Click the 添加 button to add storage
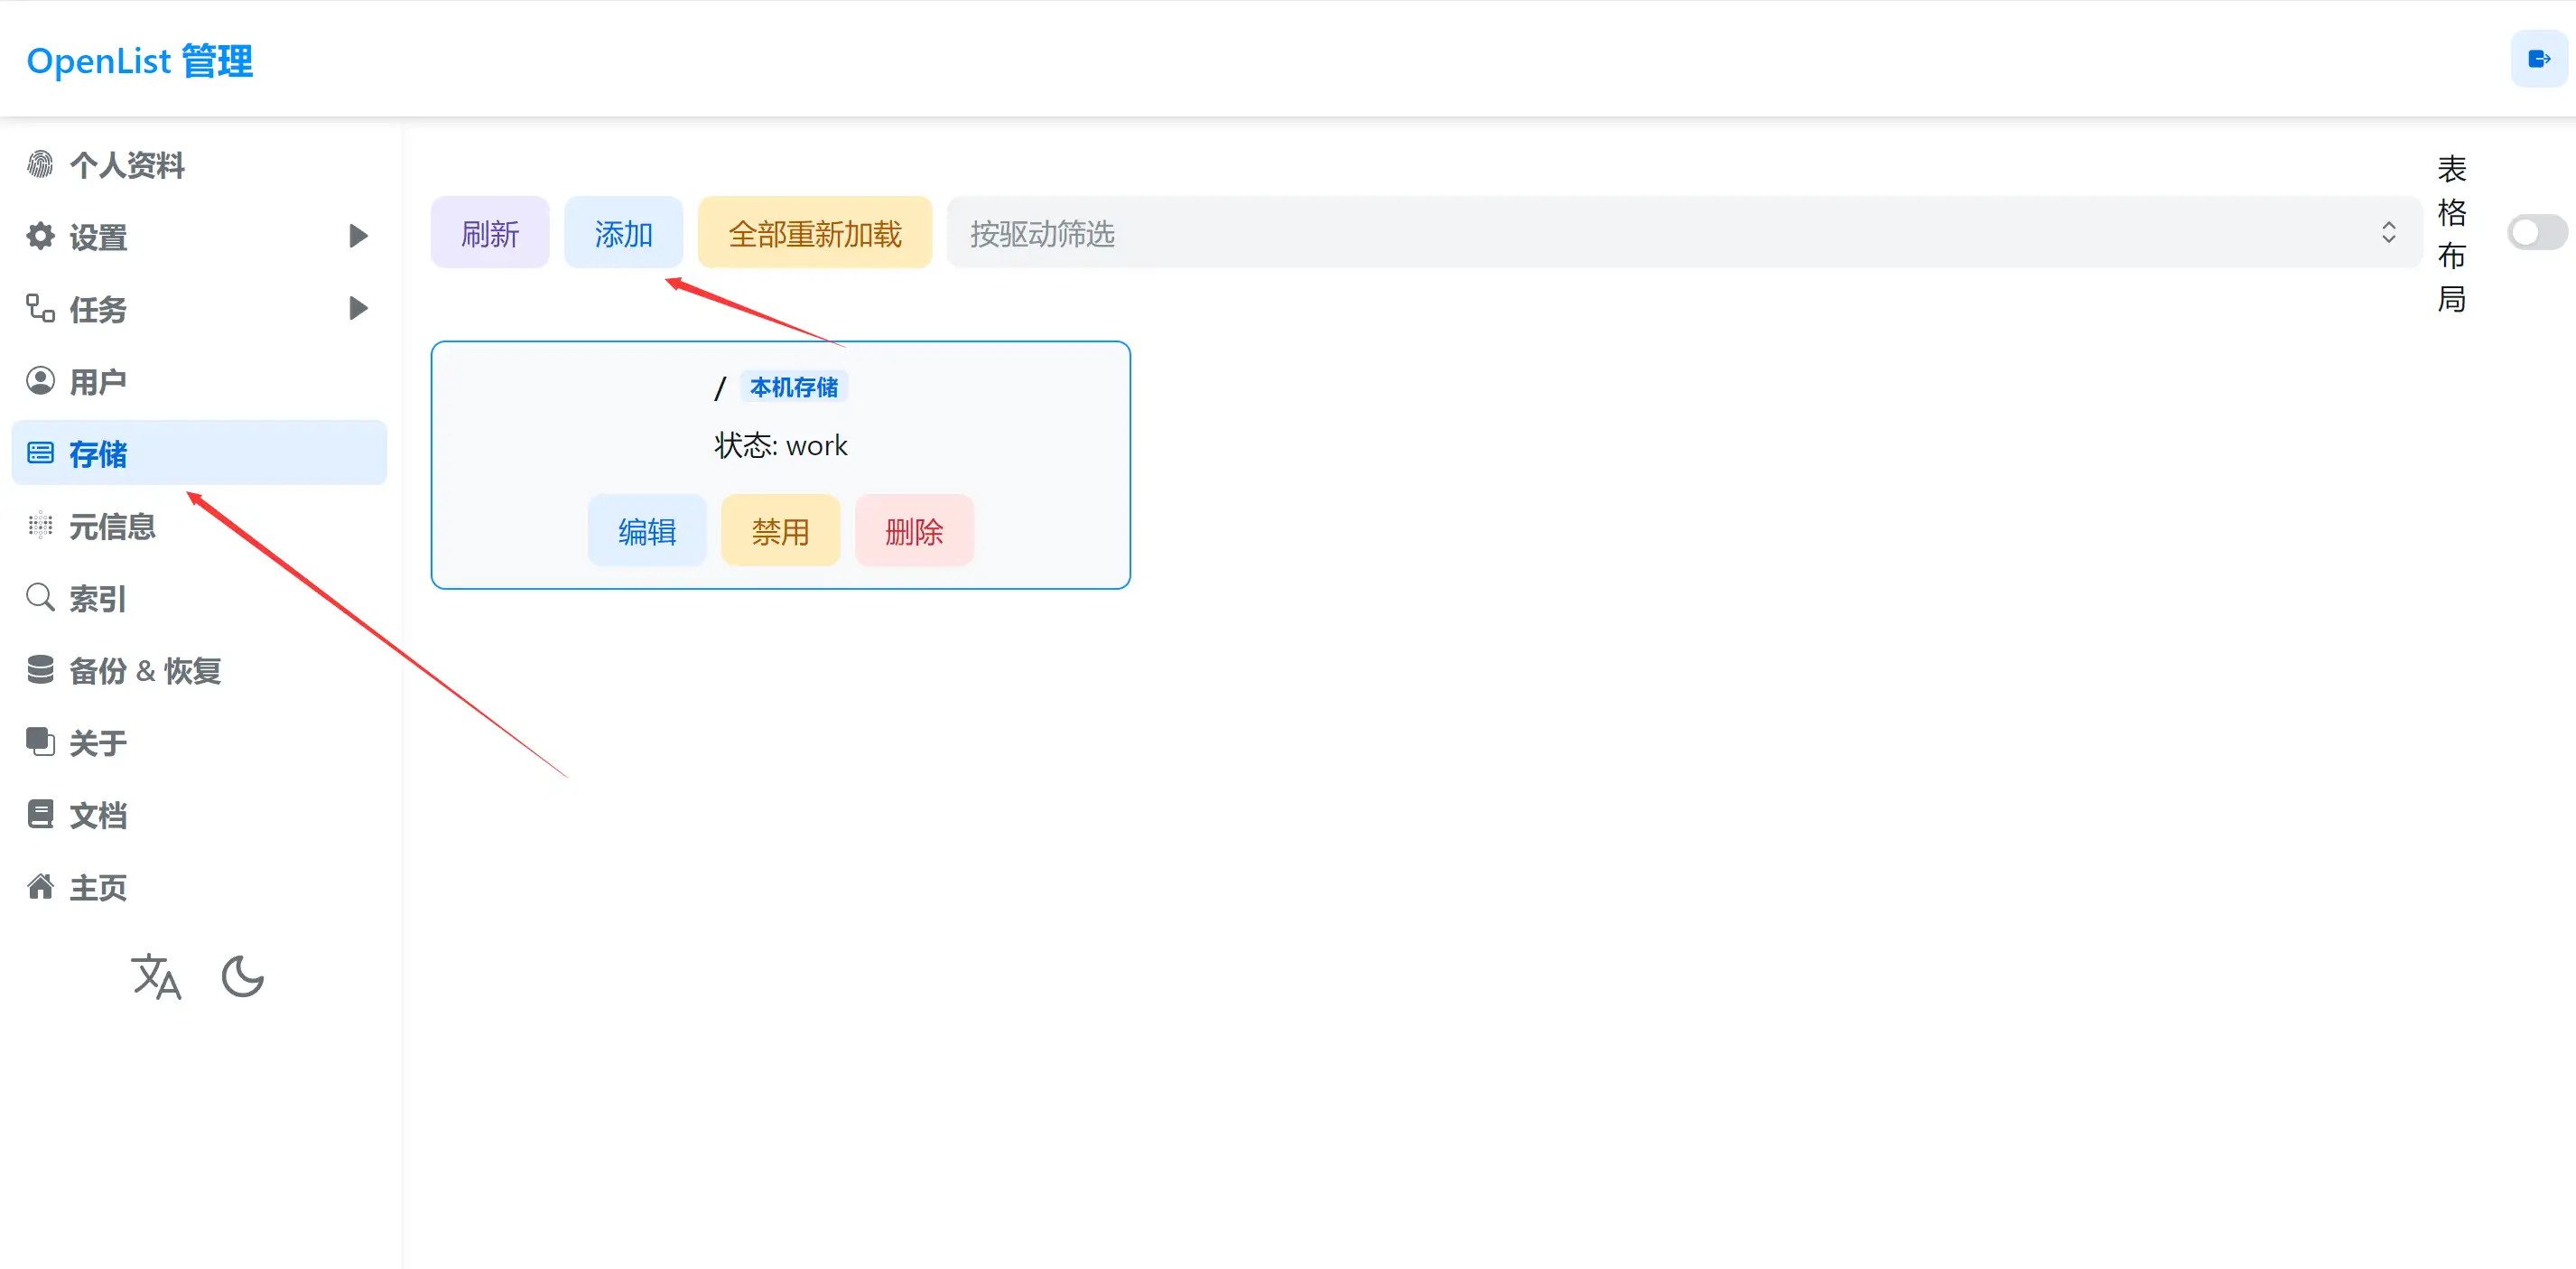Viewport: 2576px width, 1269px height. [623, 232]
